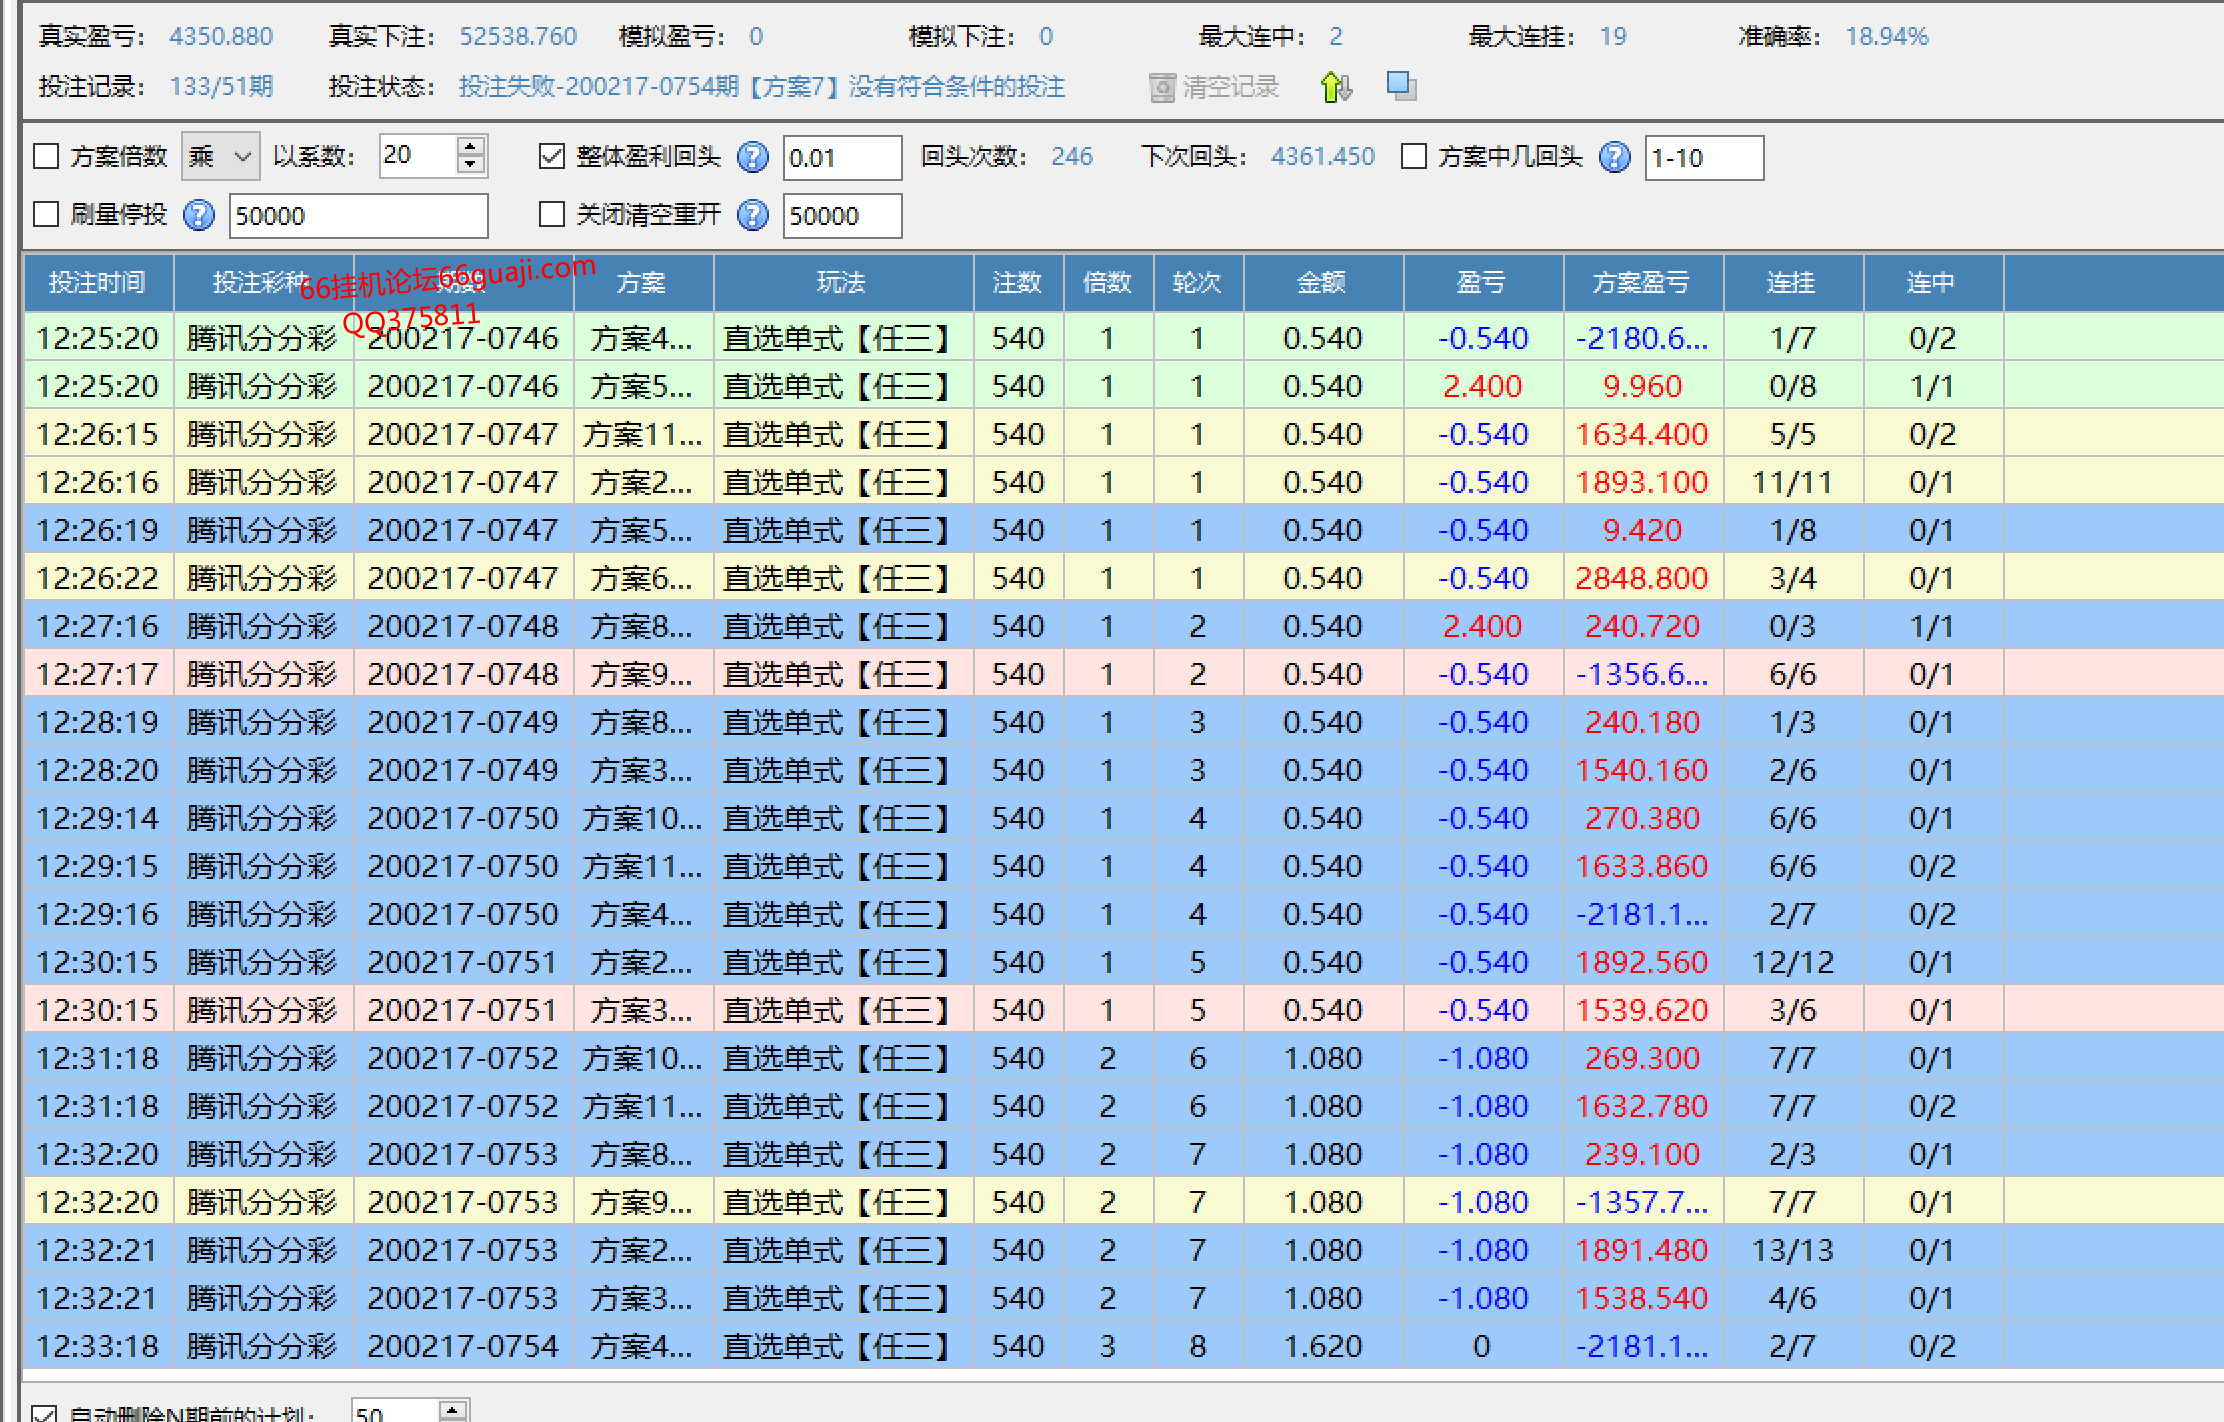Screen dimensions: 2224x1422
Task: Select the 12:26:19 方案5 row
Action: [1123, 530]
